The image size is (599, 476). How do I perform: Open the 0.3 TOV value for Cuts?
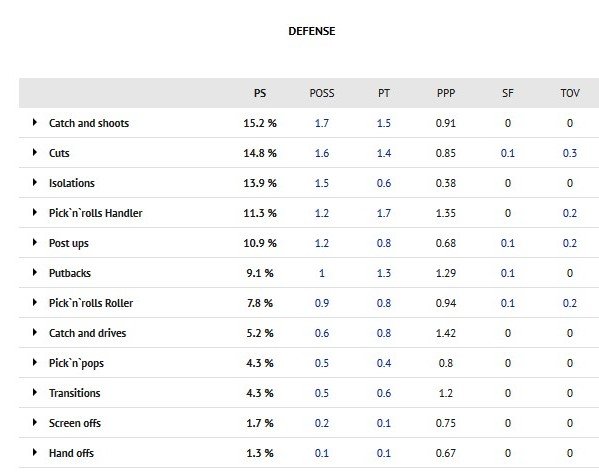click(x=570, y=153)
